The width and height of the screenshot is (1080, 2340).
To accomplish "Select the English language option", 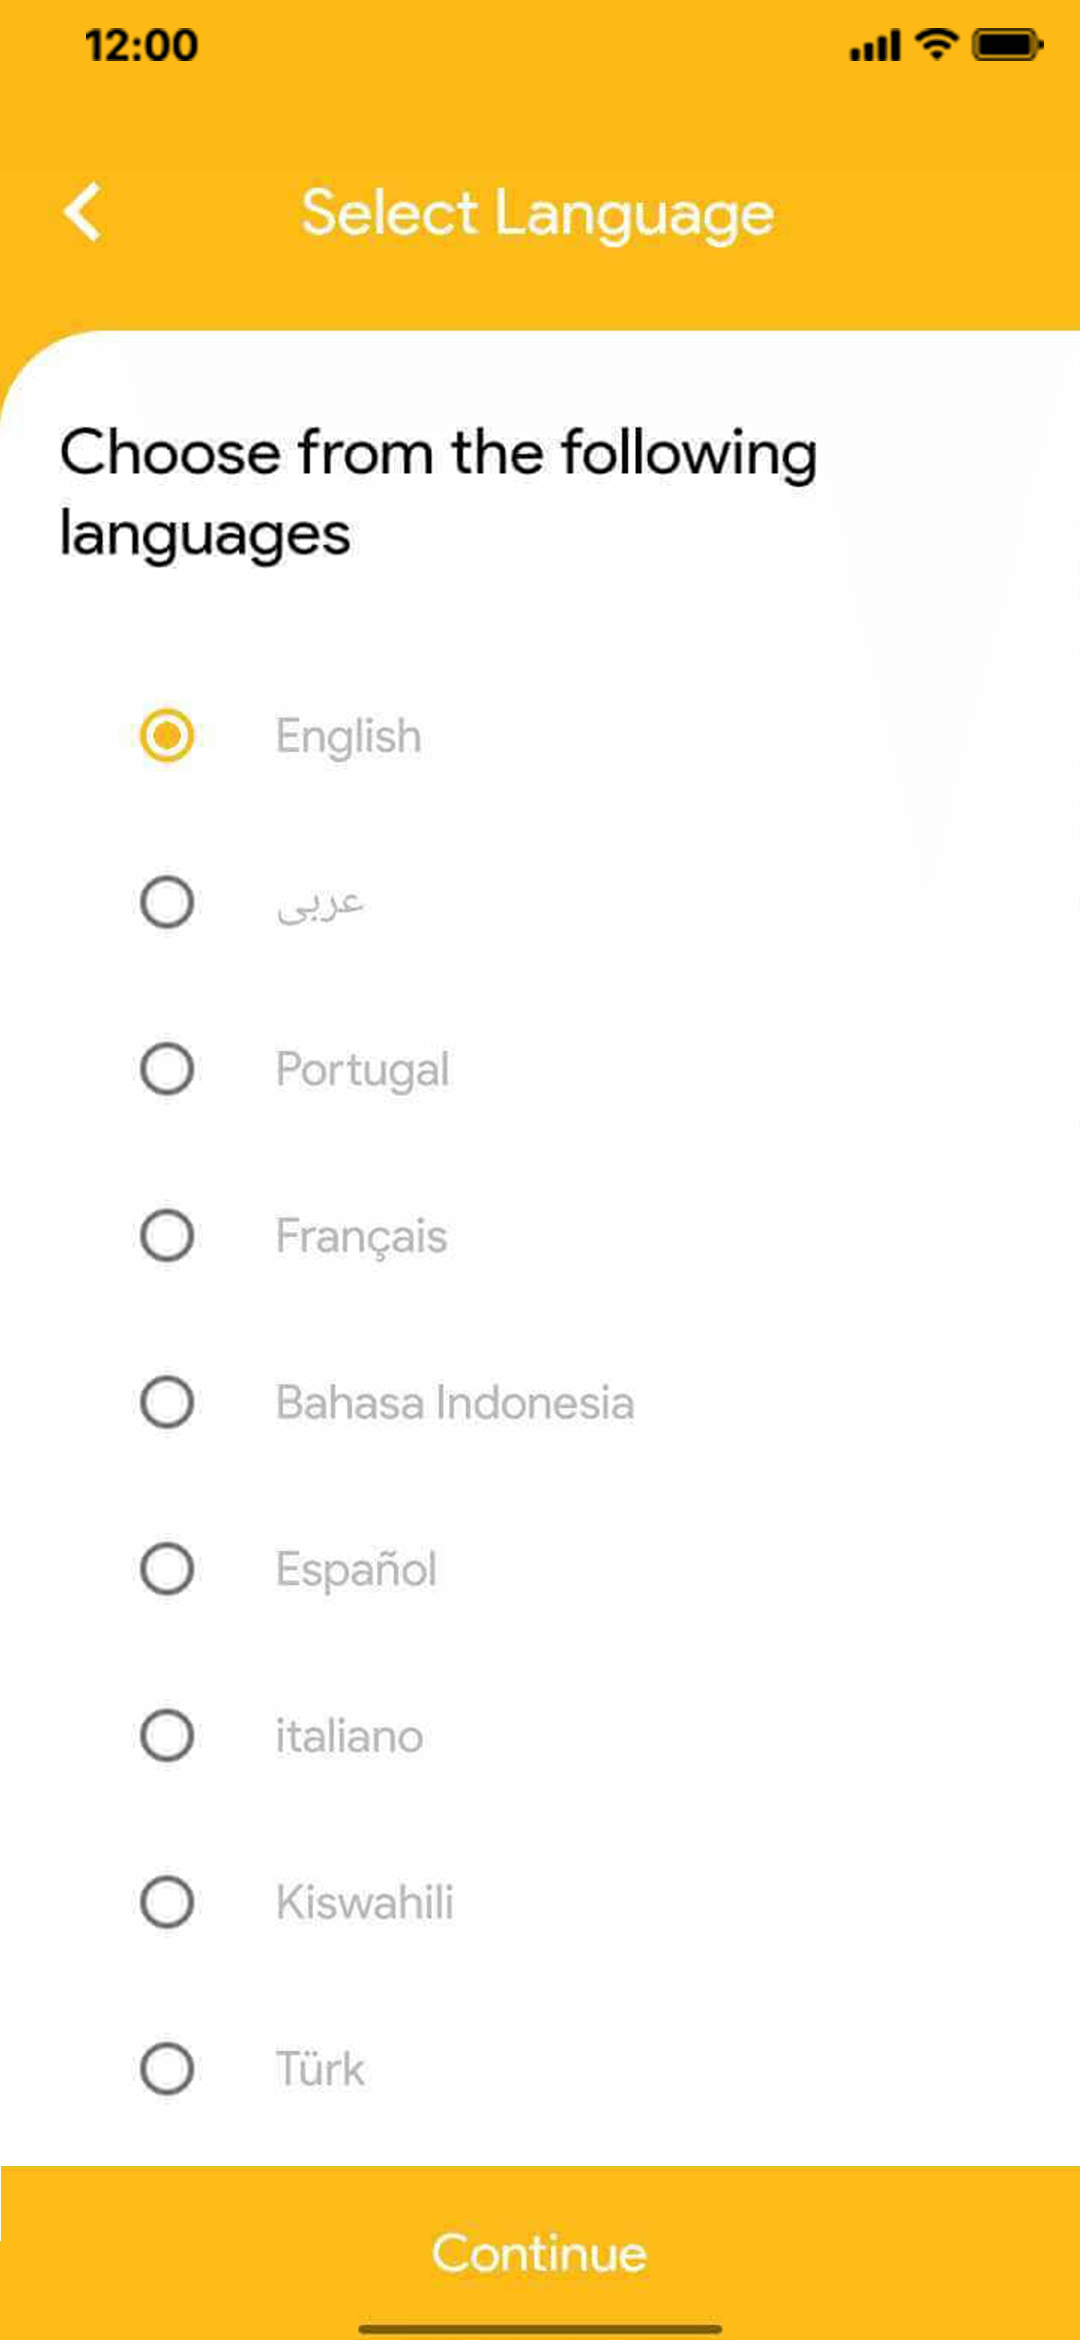I will click(x=167, y=736).
